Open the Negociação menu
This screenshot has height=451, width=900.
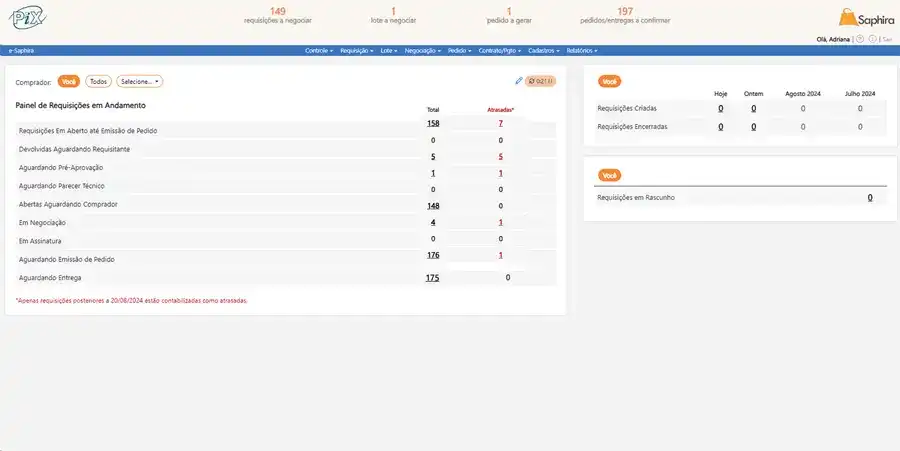423,50
